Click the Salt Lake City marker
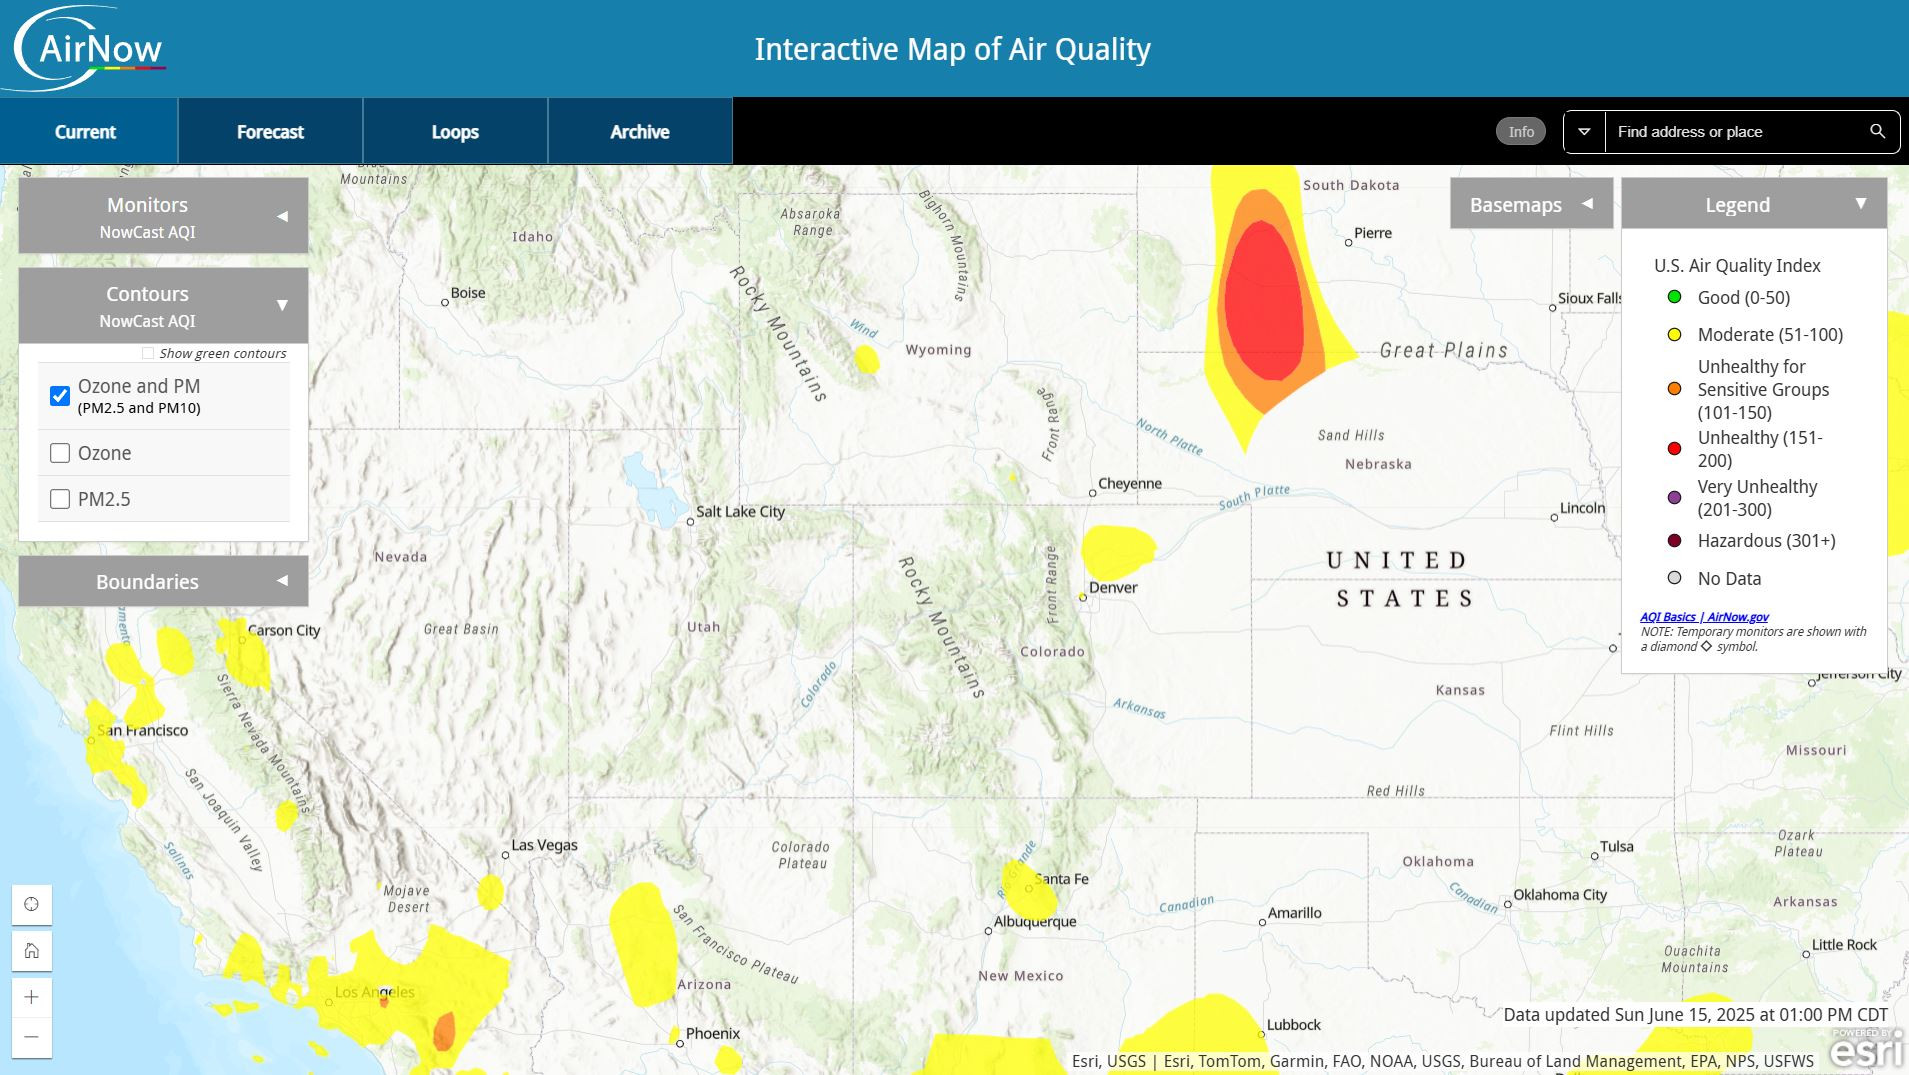Image resolution: width=1909 pixels, height=1075 pixels. click(x=690, y=521)
